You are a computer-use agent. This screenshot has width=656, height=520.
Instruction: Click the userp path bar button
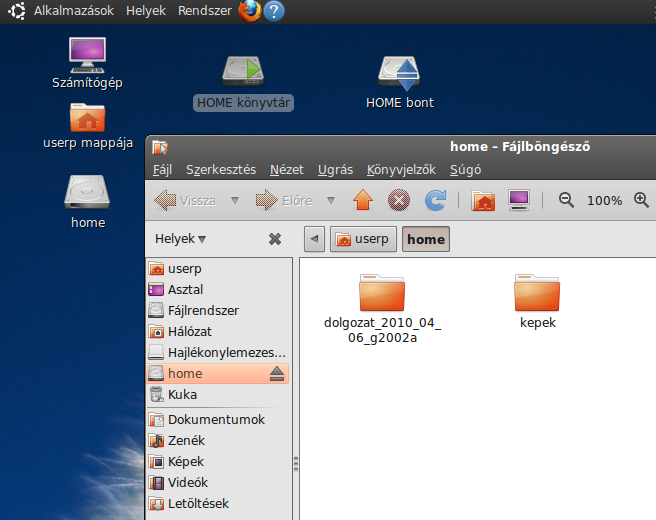coord(362,240)
